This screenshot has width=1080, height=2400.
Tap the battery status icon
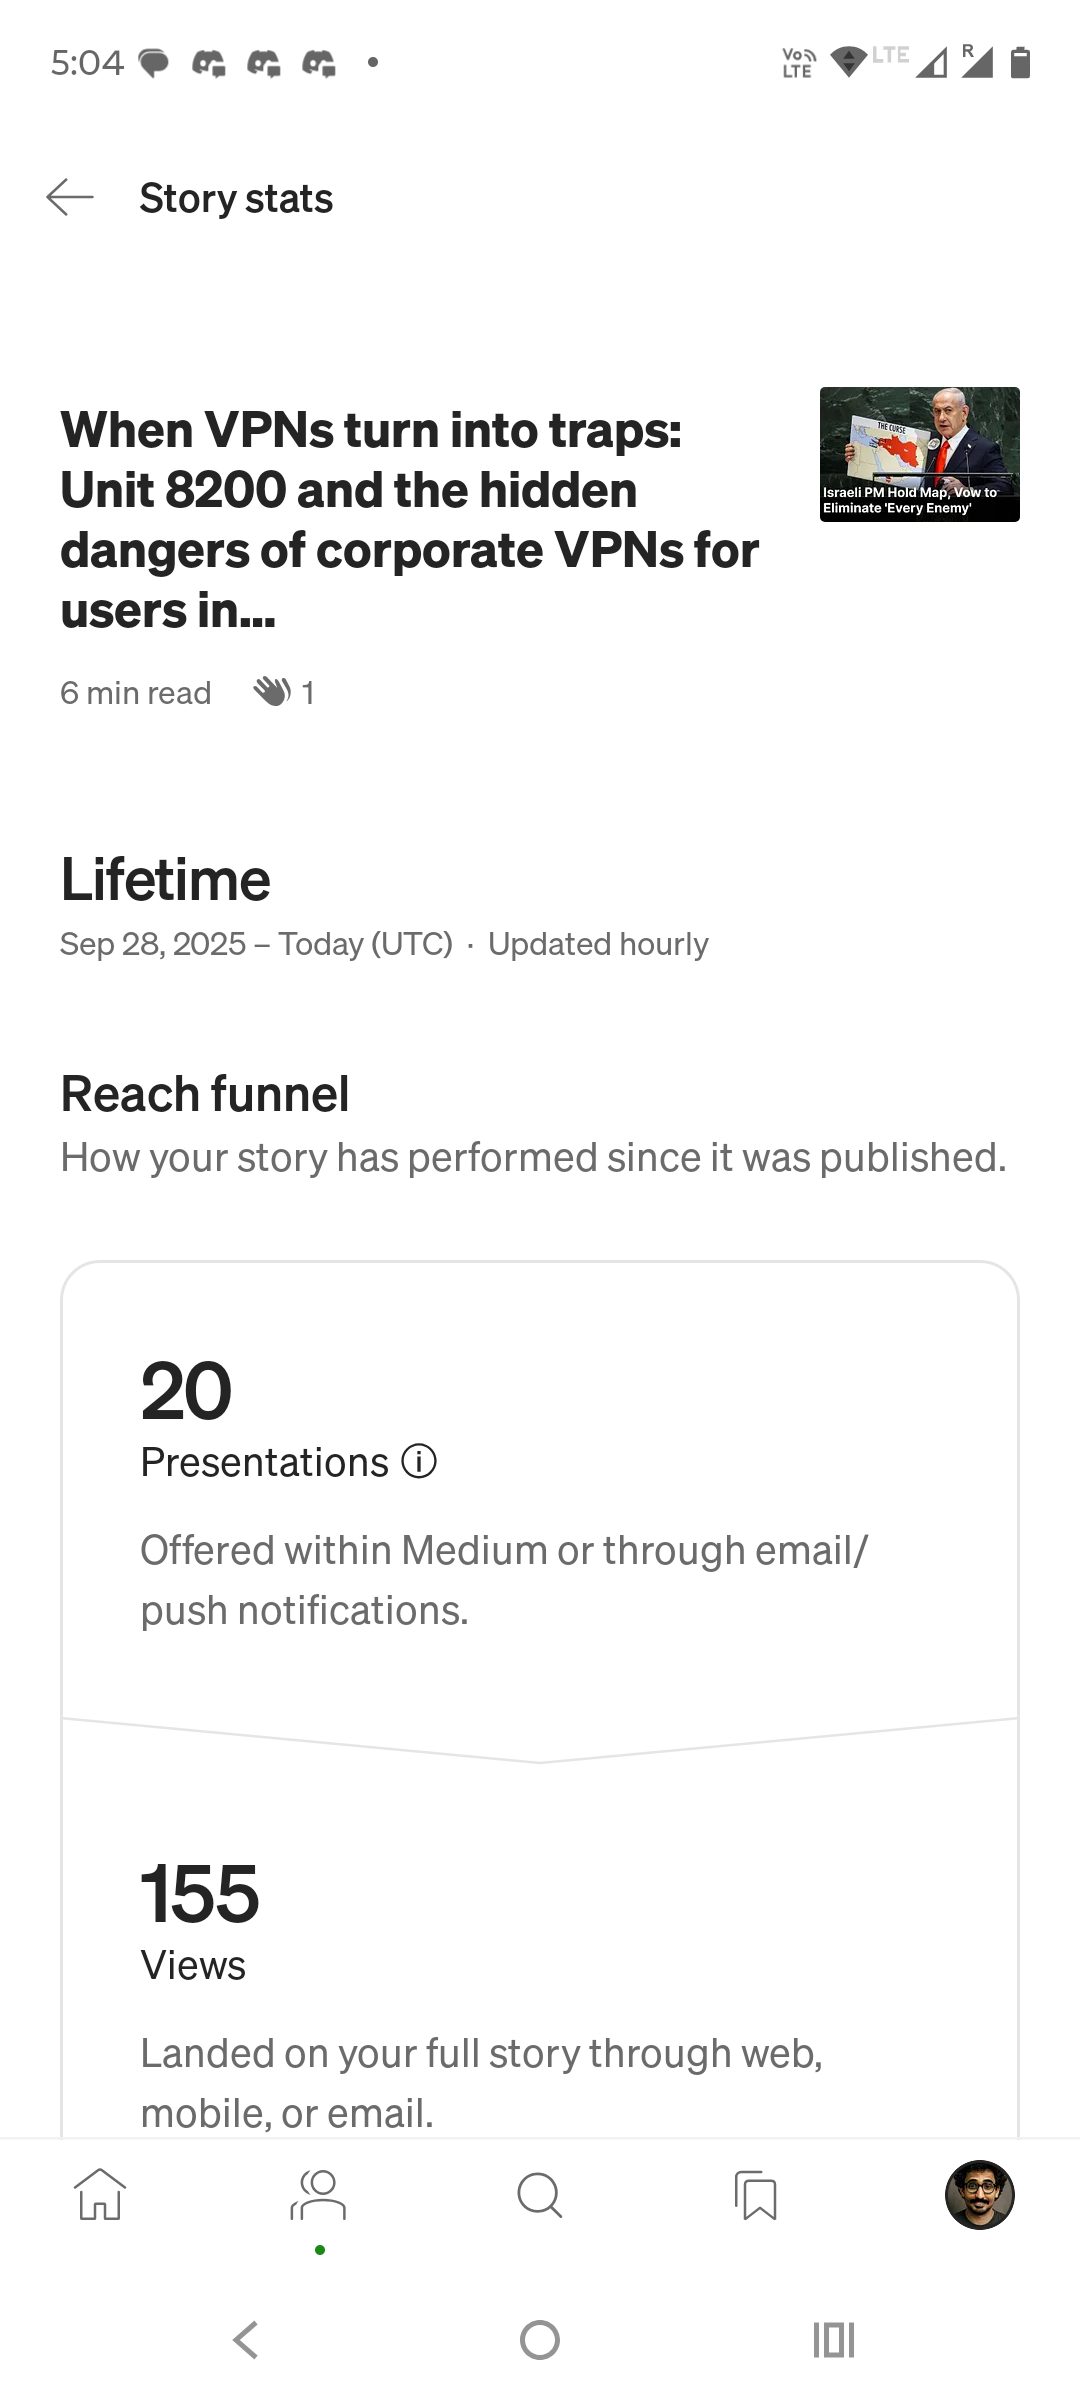click(x=1020, y=63)
